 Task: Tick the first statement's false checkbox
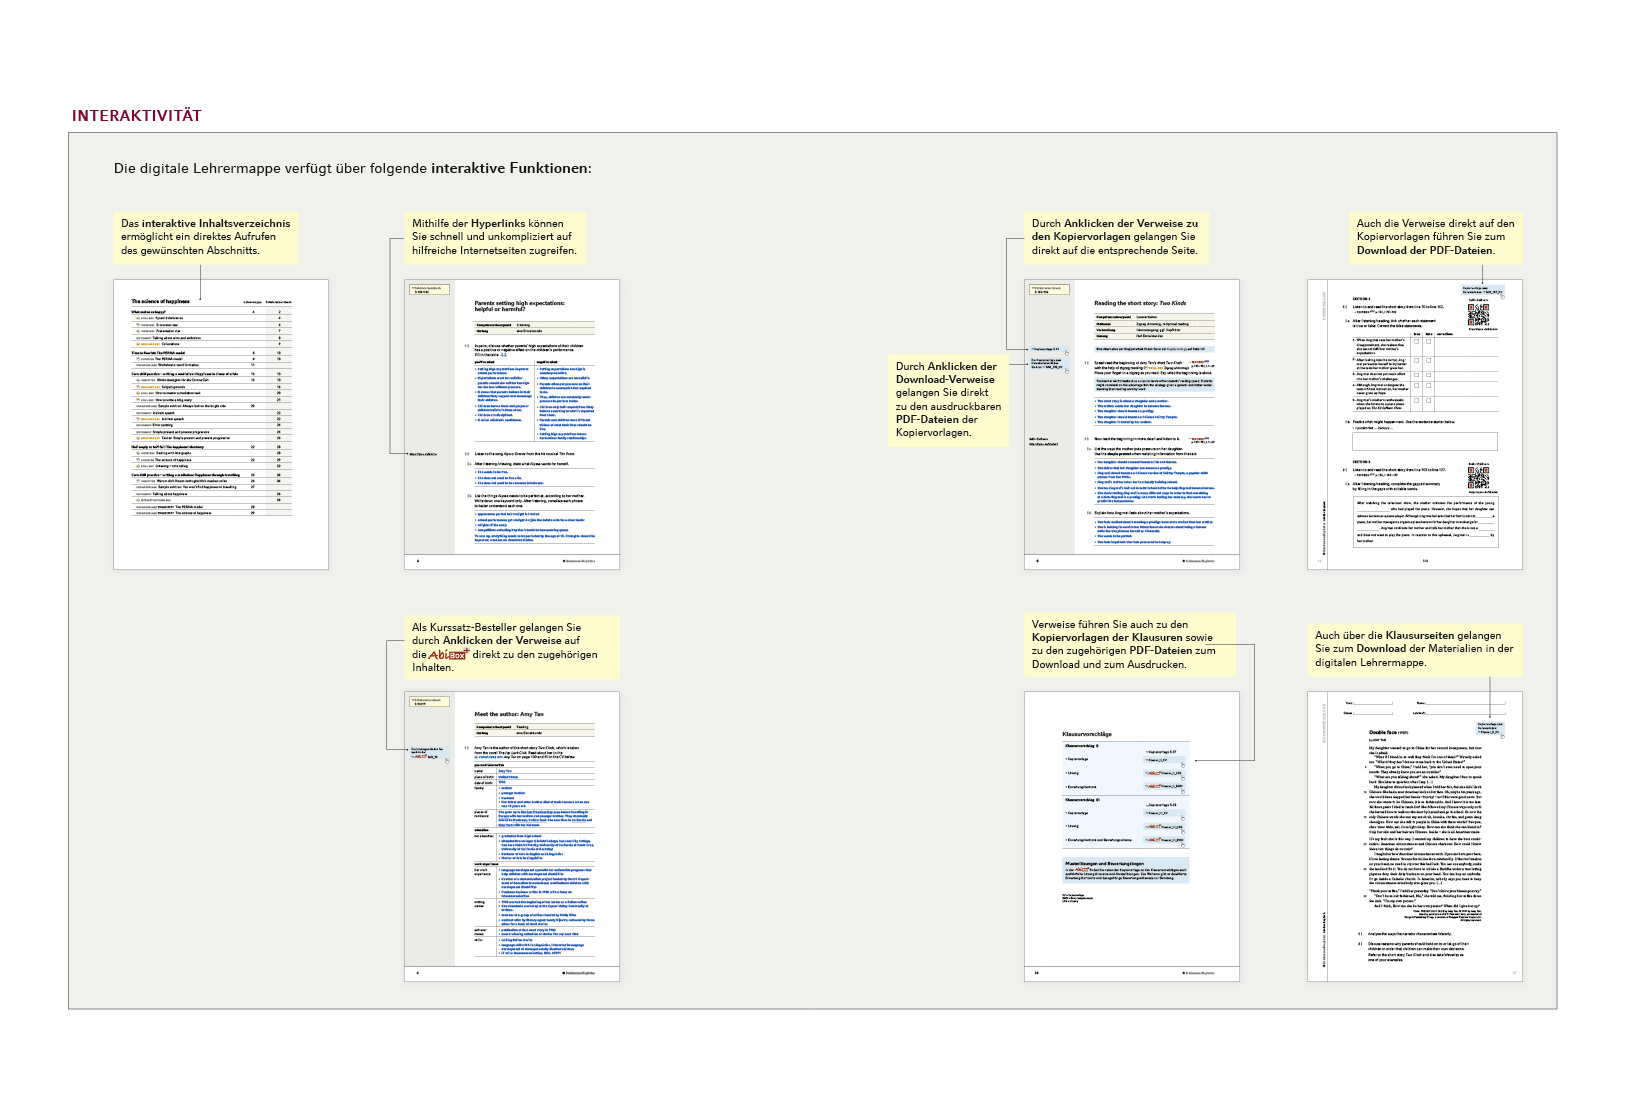1429,342
